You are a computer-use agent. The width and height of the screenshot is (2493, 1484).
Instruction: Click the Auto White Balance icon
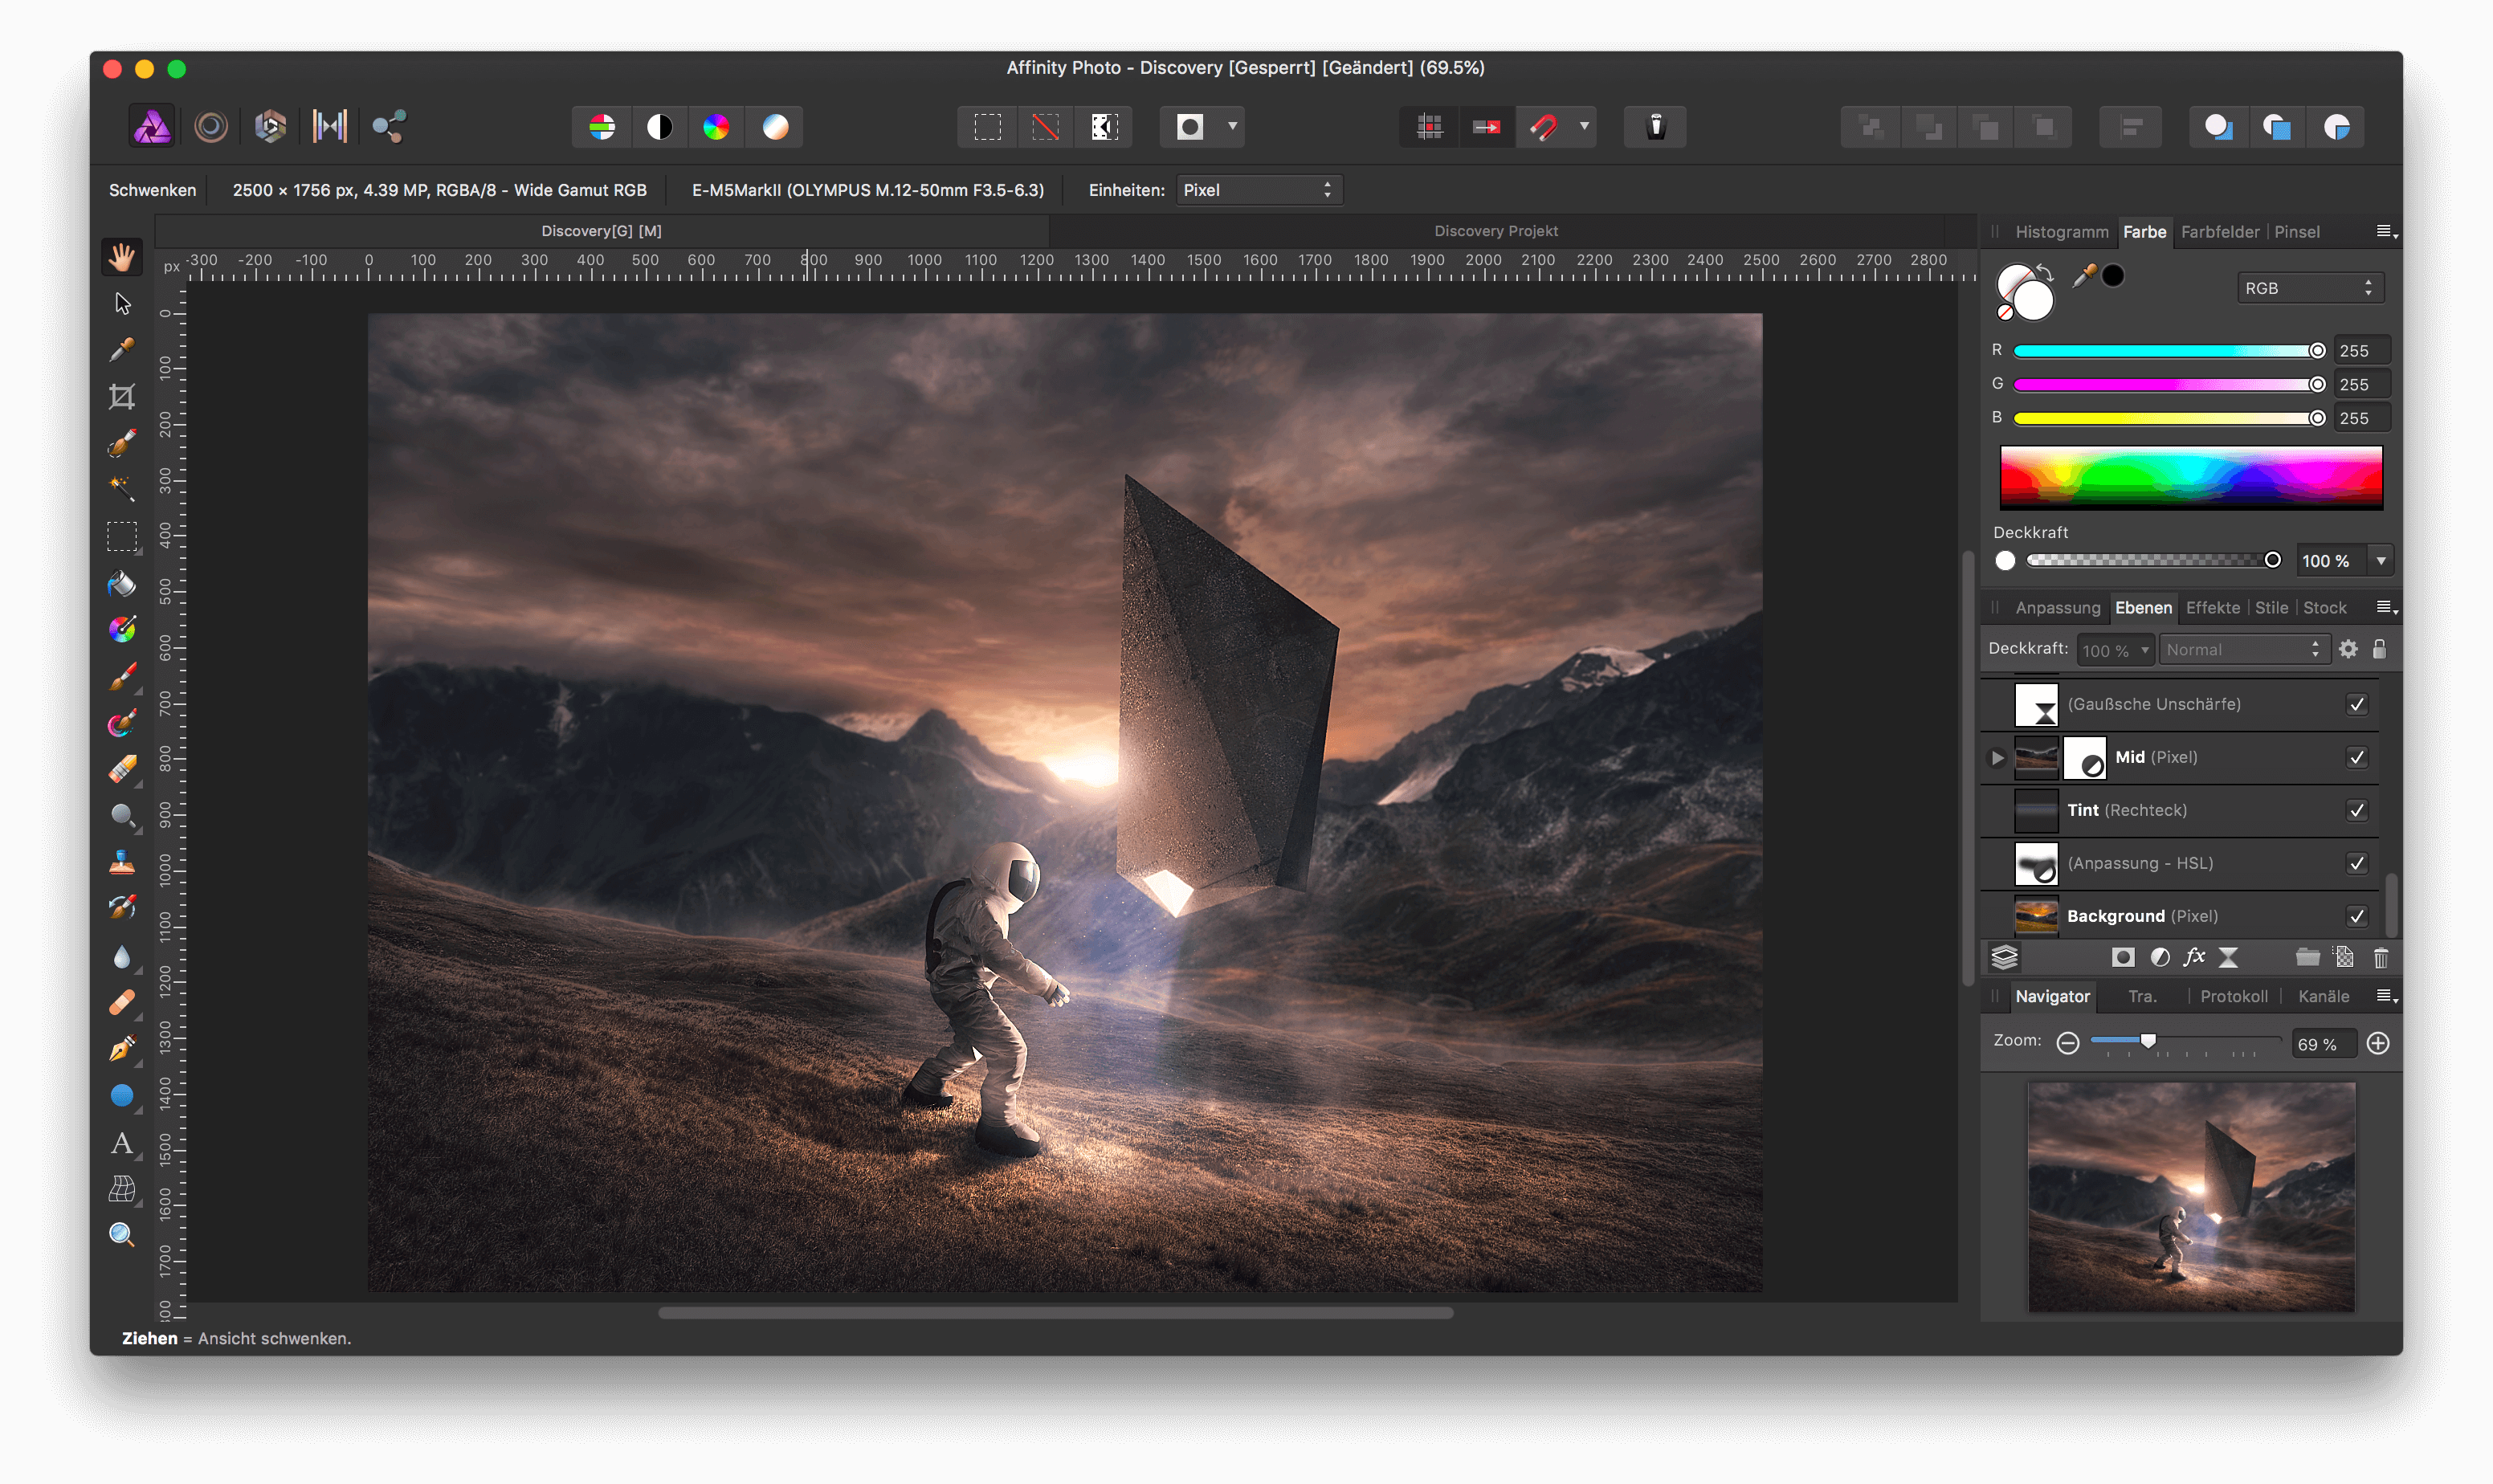click(x=775, y=127)
